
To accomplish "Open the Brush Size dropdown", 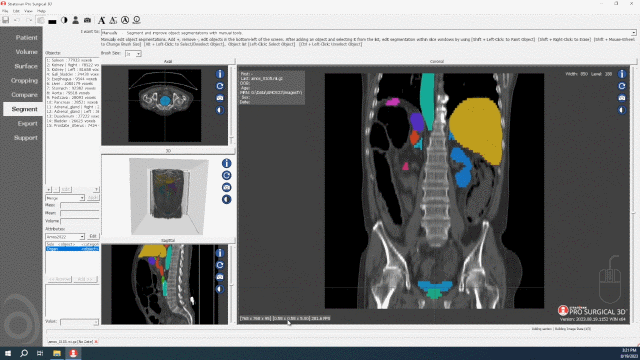I will [x=133, y=54].
